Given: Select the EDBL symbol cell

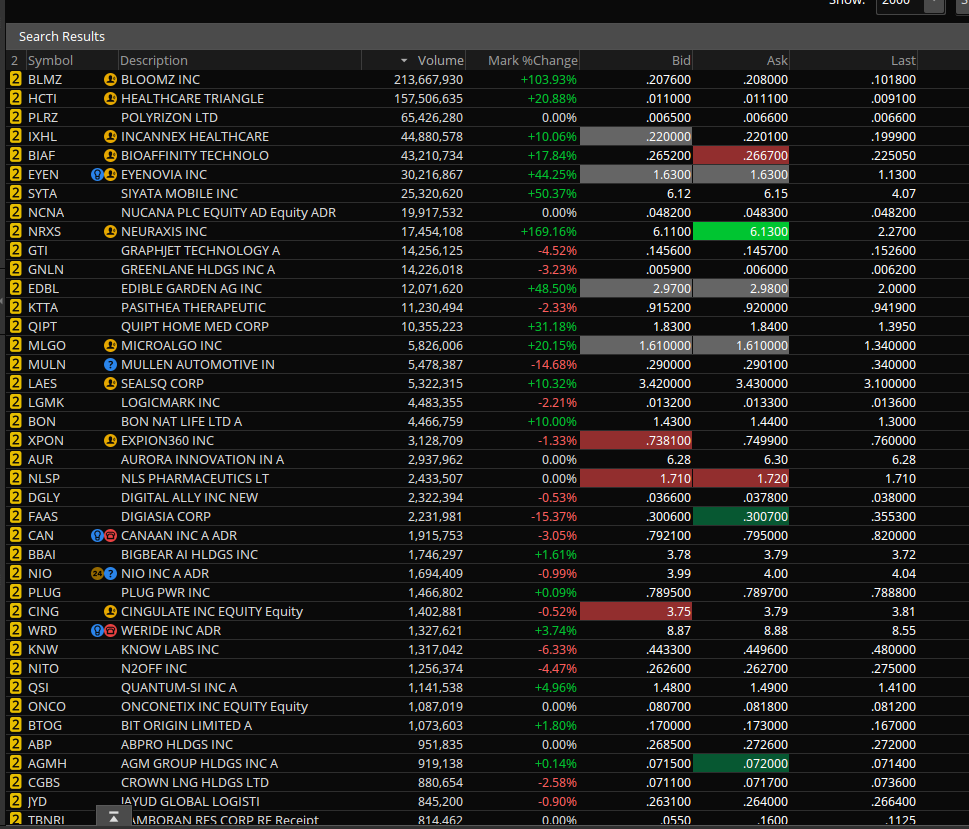Looking at the screenshot, I should pos(43,288).
